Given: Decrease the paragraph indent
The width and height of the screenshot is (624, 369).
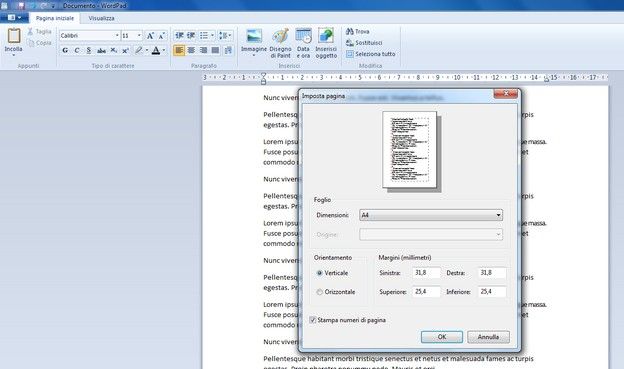Looking at the screenshot, I should coord(179,35).
